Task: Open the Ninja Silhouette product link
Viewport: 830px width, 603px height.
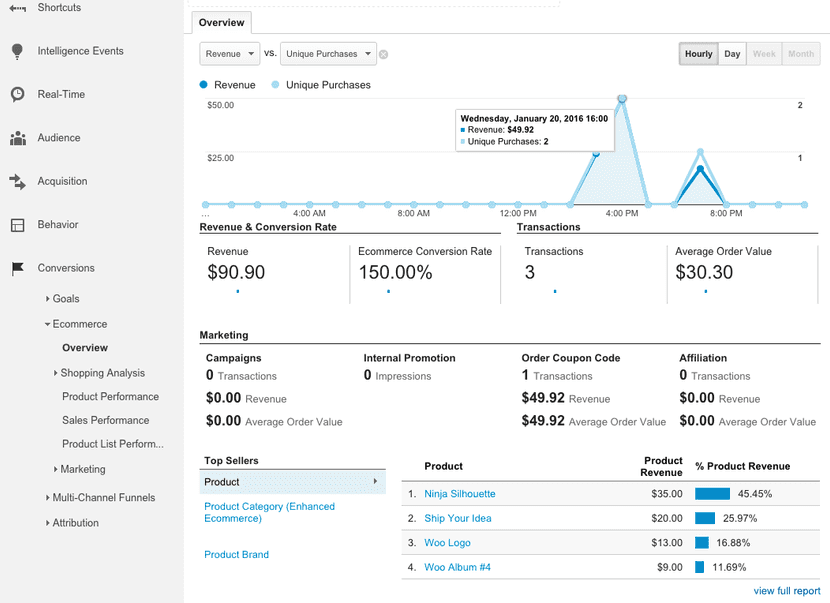Action: 459,494
